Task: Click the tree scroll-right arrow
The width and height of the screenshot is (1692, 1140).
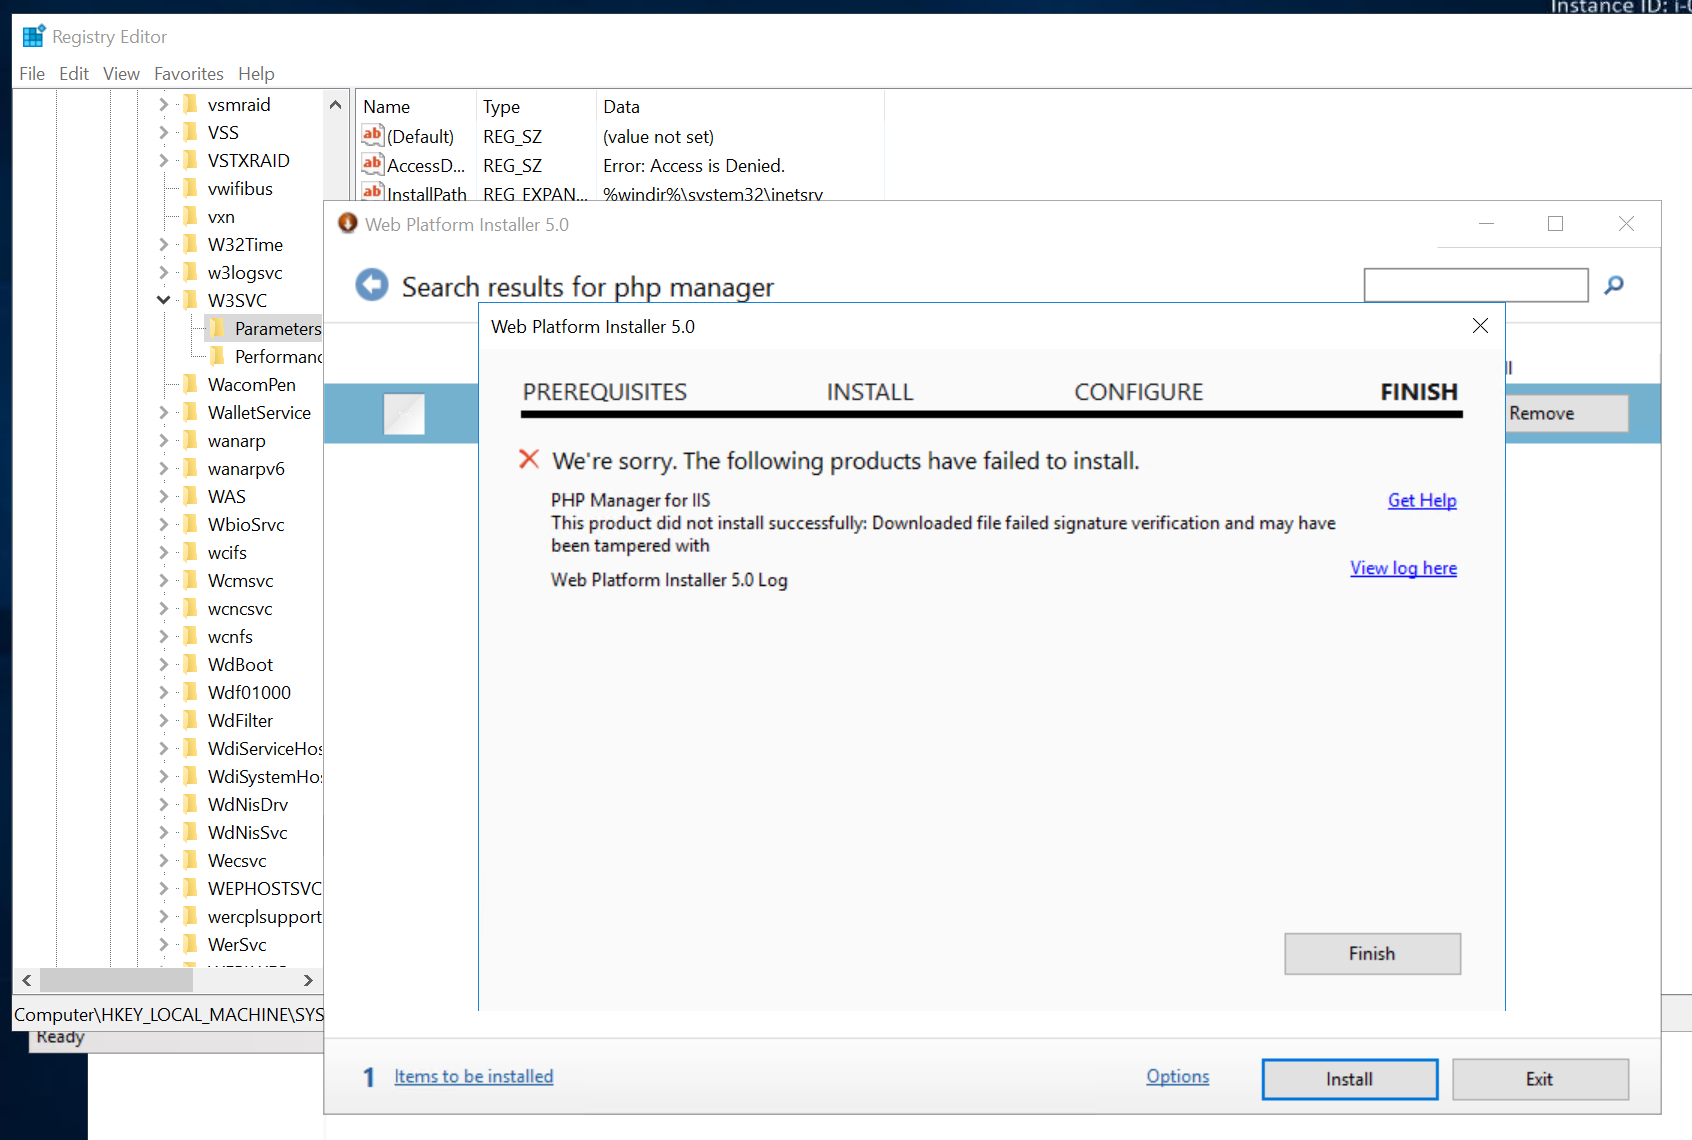Action: click(308, 980)
